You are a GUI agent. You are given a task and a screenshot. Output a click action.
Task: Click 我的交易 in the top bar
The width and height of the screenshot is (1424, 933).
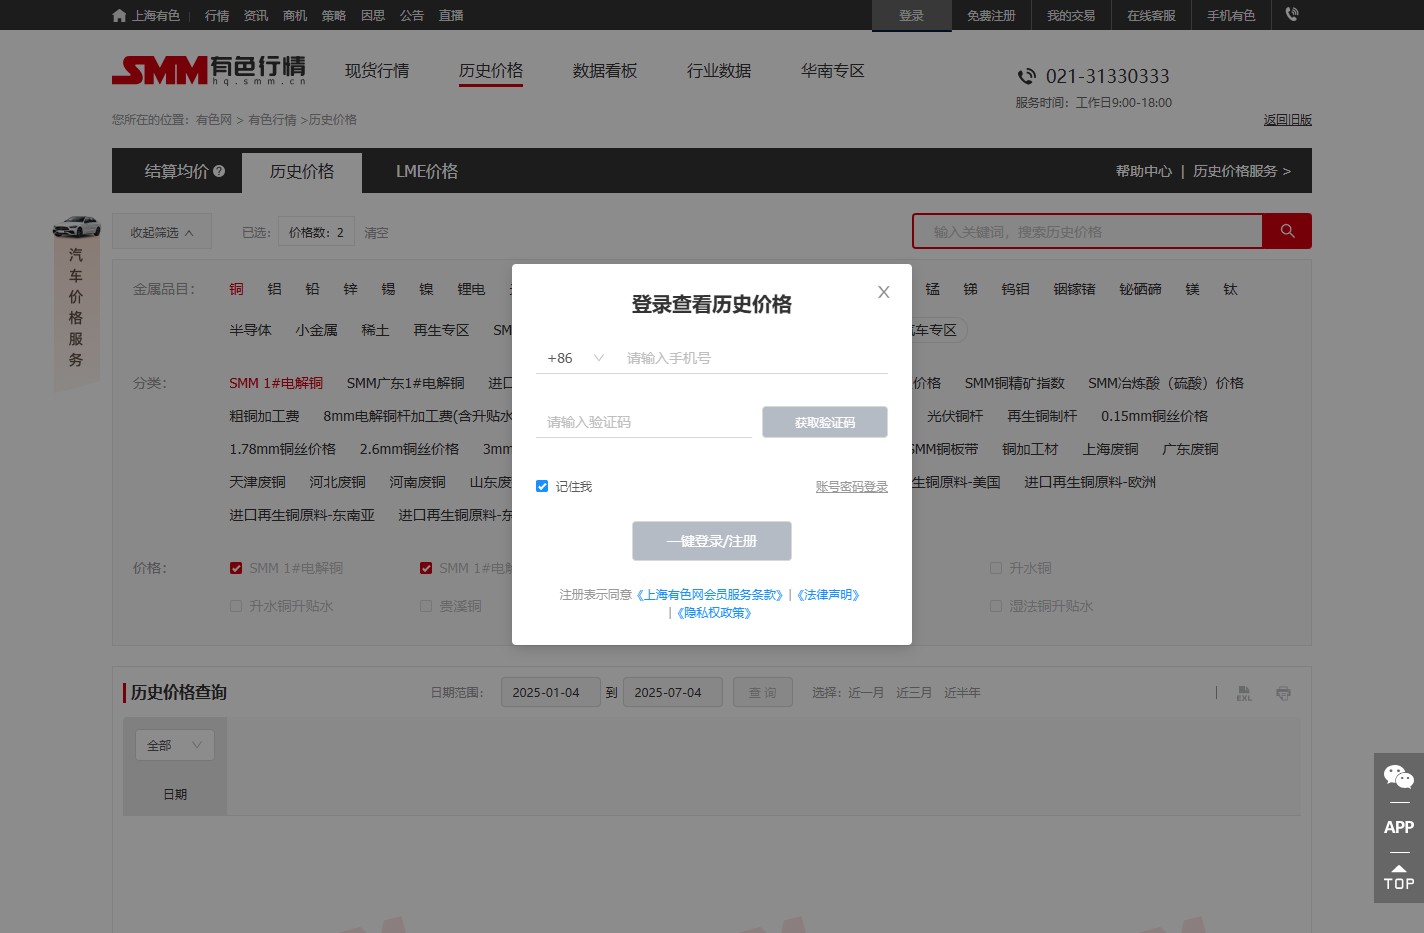(1071, 16)
